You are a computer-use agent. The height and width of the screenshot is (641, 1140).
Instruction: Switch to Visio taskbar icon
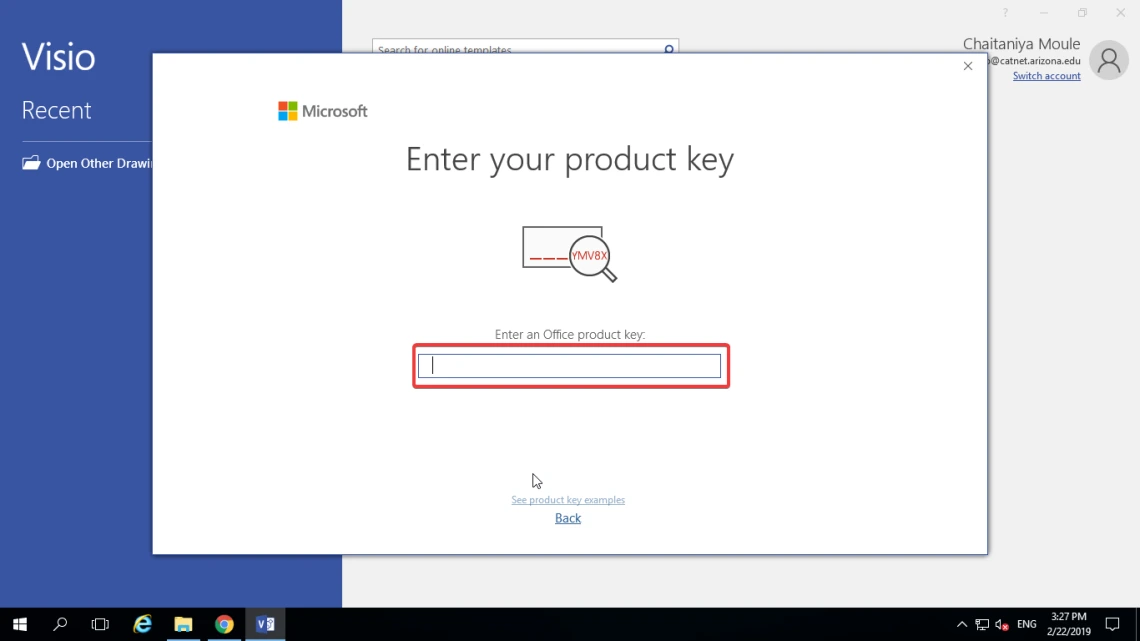(x=265, y=624)
